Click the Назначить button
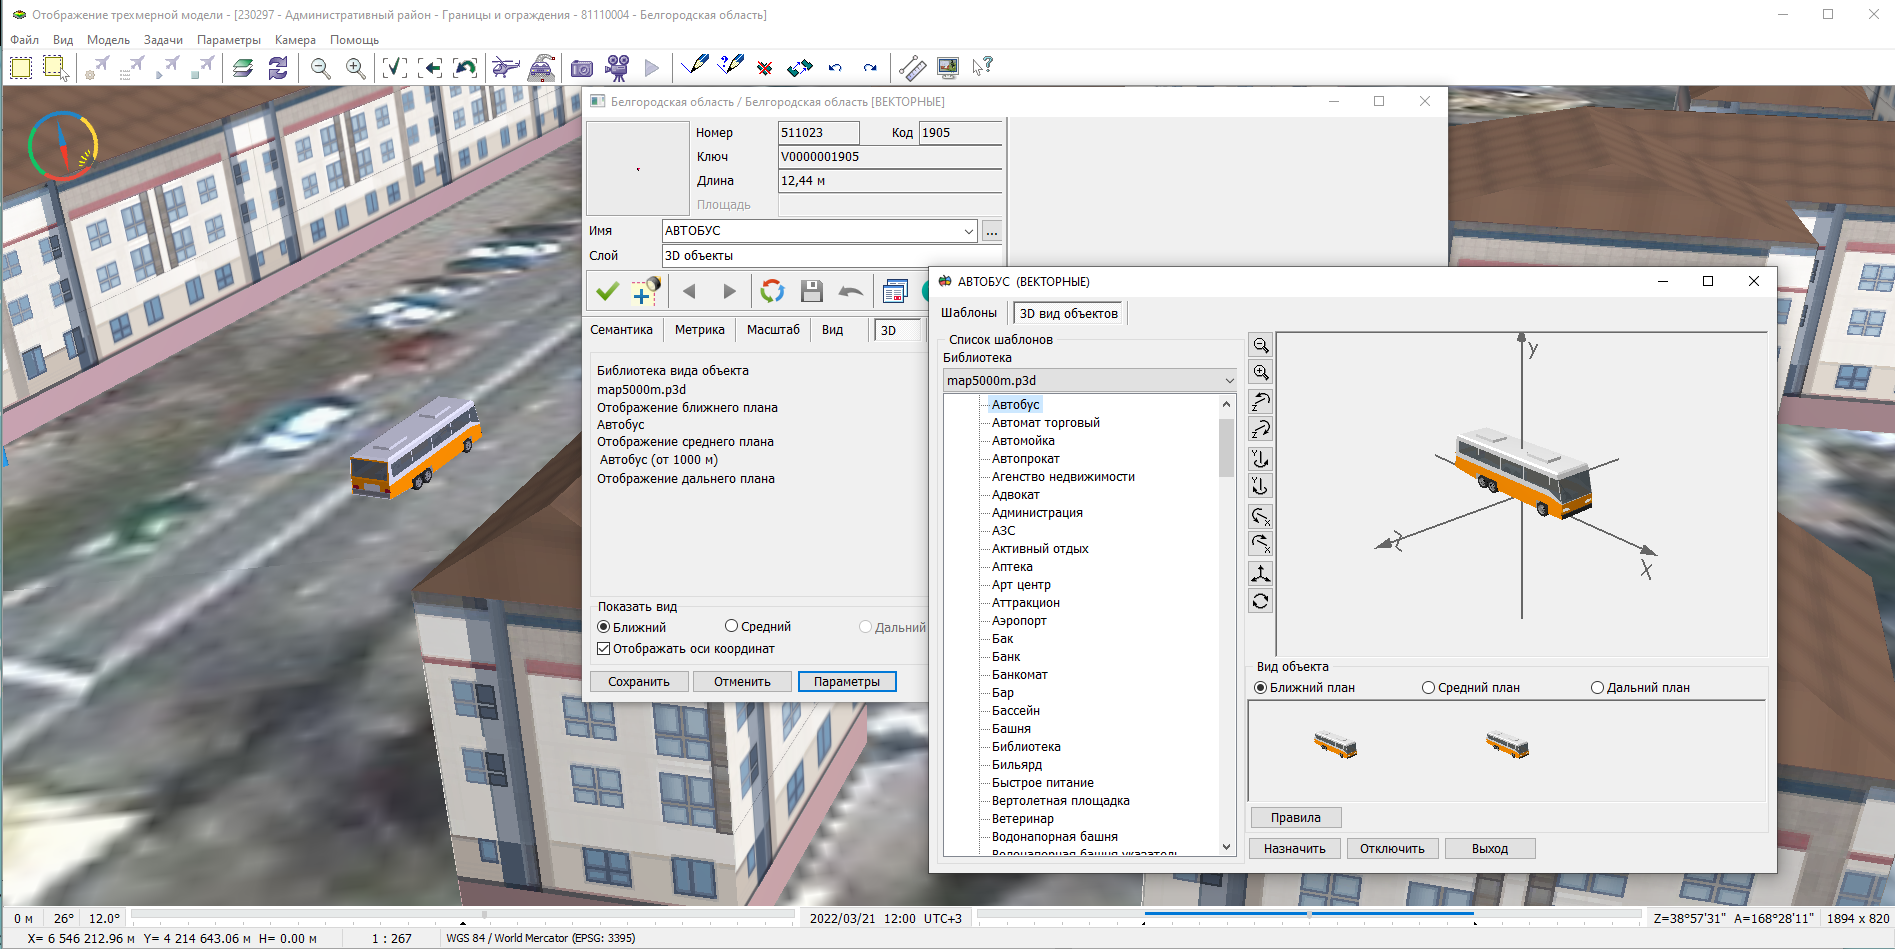Viewport: 1895px width, 949px height. [x=1294, y=849]
